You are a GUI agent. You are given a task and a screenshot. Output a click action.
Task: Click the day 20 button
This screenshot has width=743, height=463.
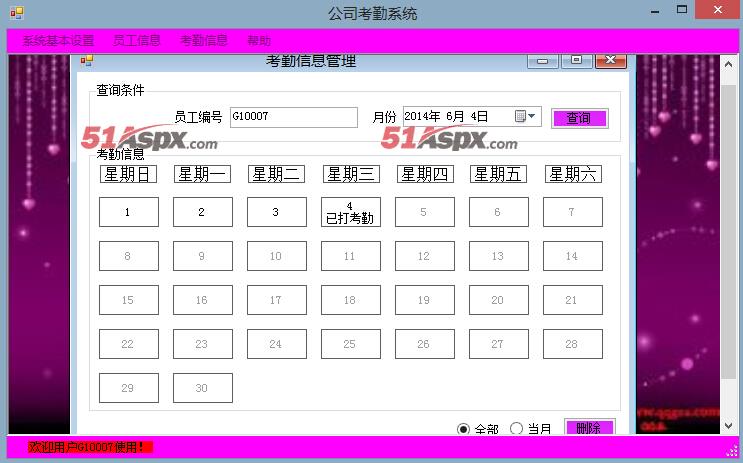(498, 300)
